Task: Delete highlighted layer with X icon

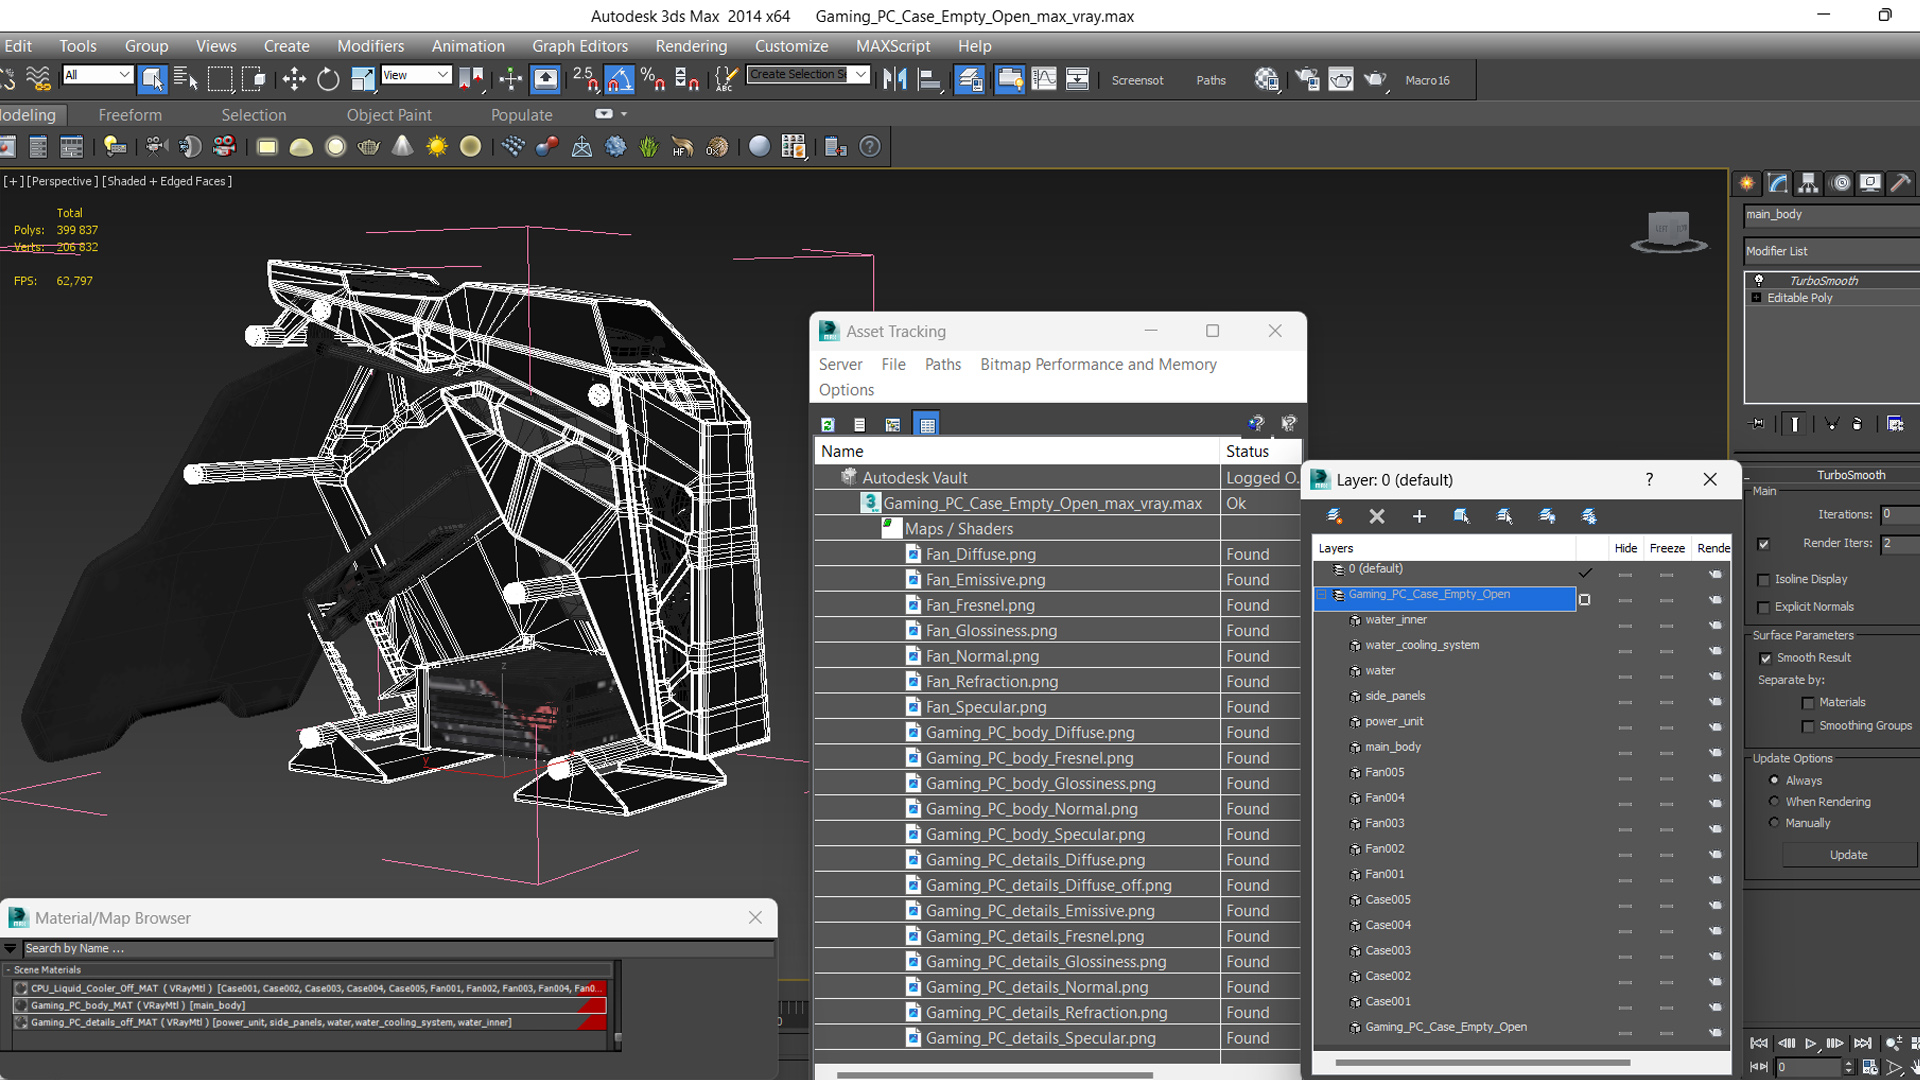Action: 1377,517
